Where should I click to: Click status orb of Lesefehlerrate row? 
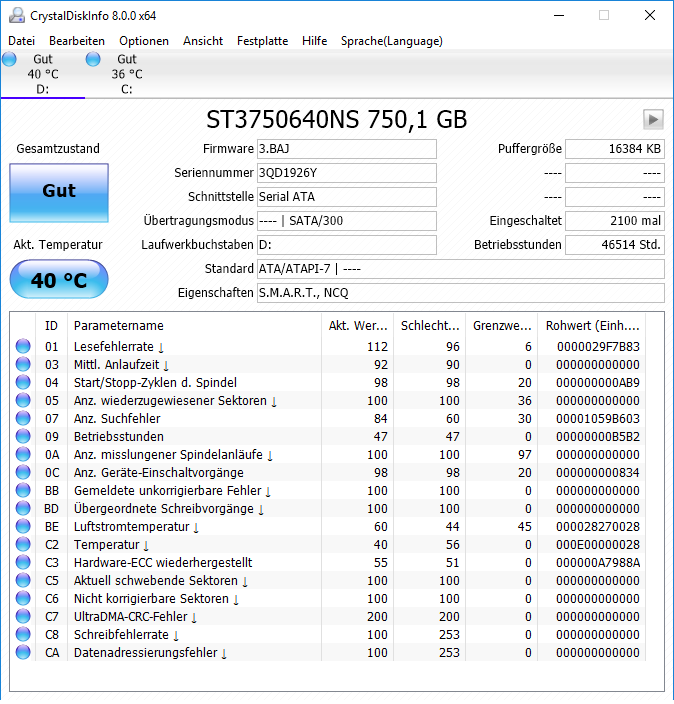point(23,346)
